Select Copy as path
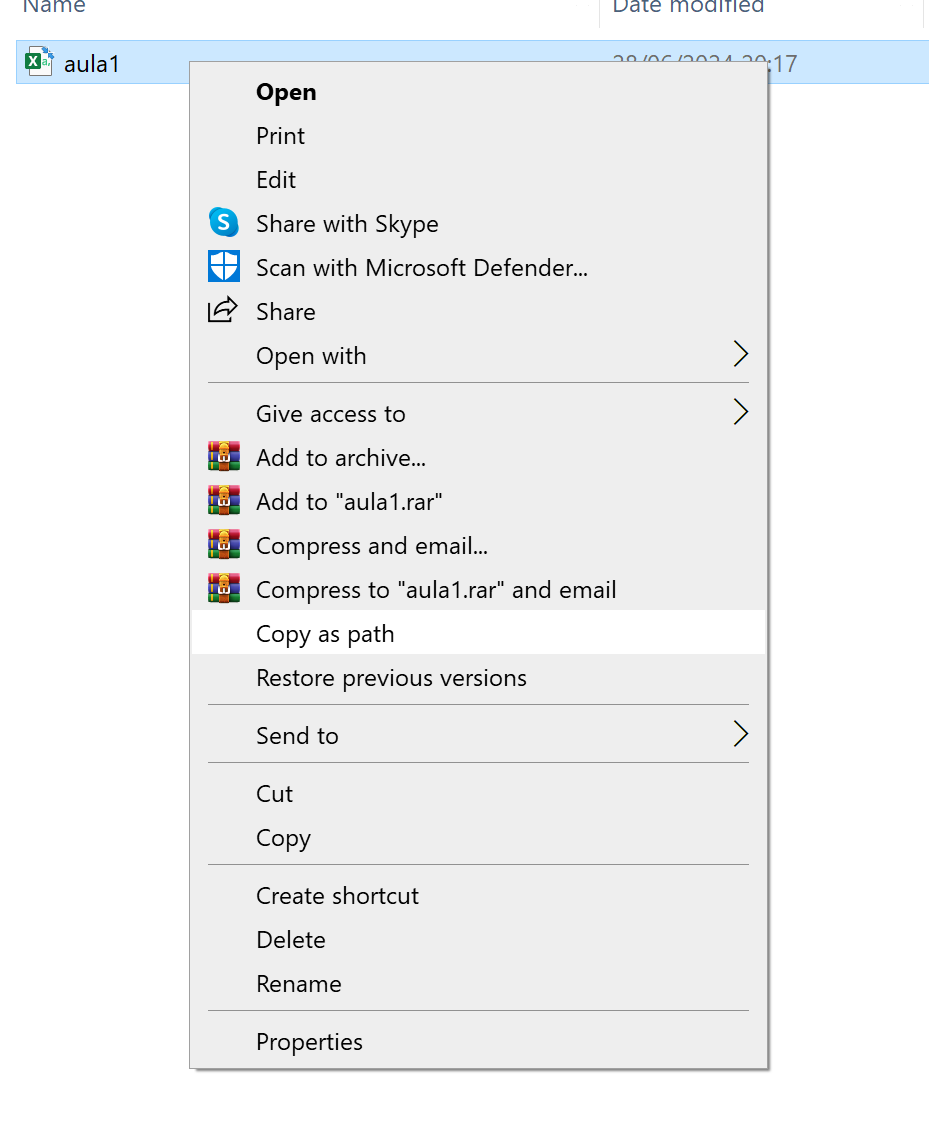 [x=325, y=634]
